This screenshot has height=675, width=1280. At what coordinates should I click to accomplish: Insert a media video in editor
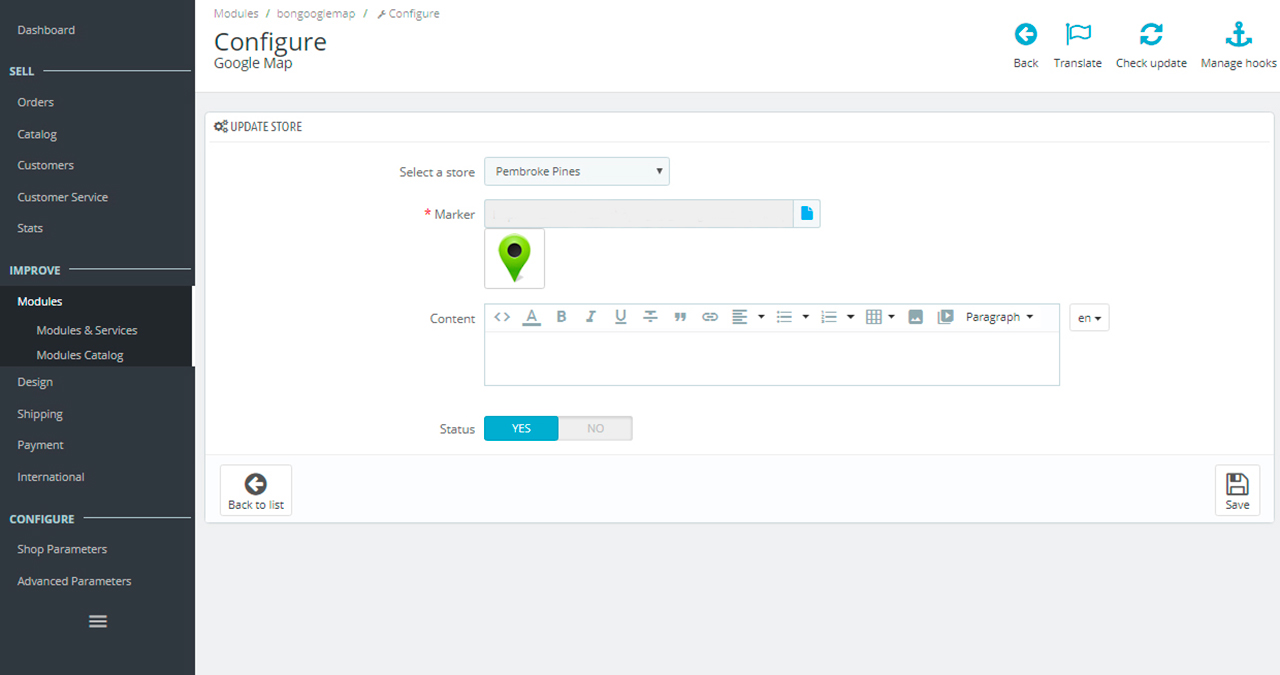click(x=945, y=317)
